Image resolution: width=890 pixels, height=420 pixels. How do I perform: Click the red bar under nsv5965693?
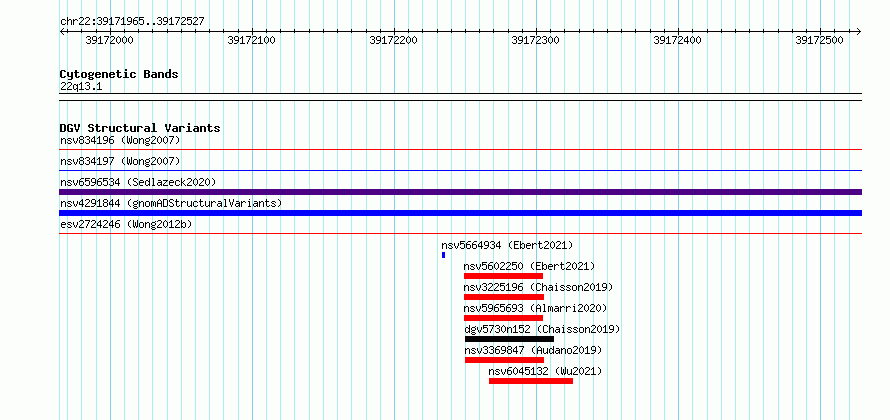point(503,318)
